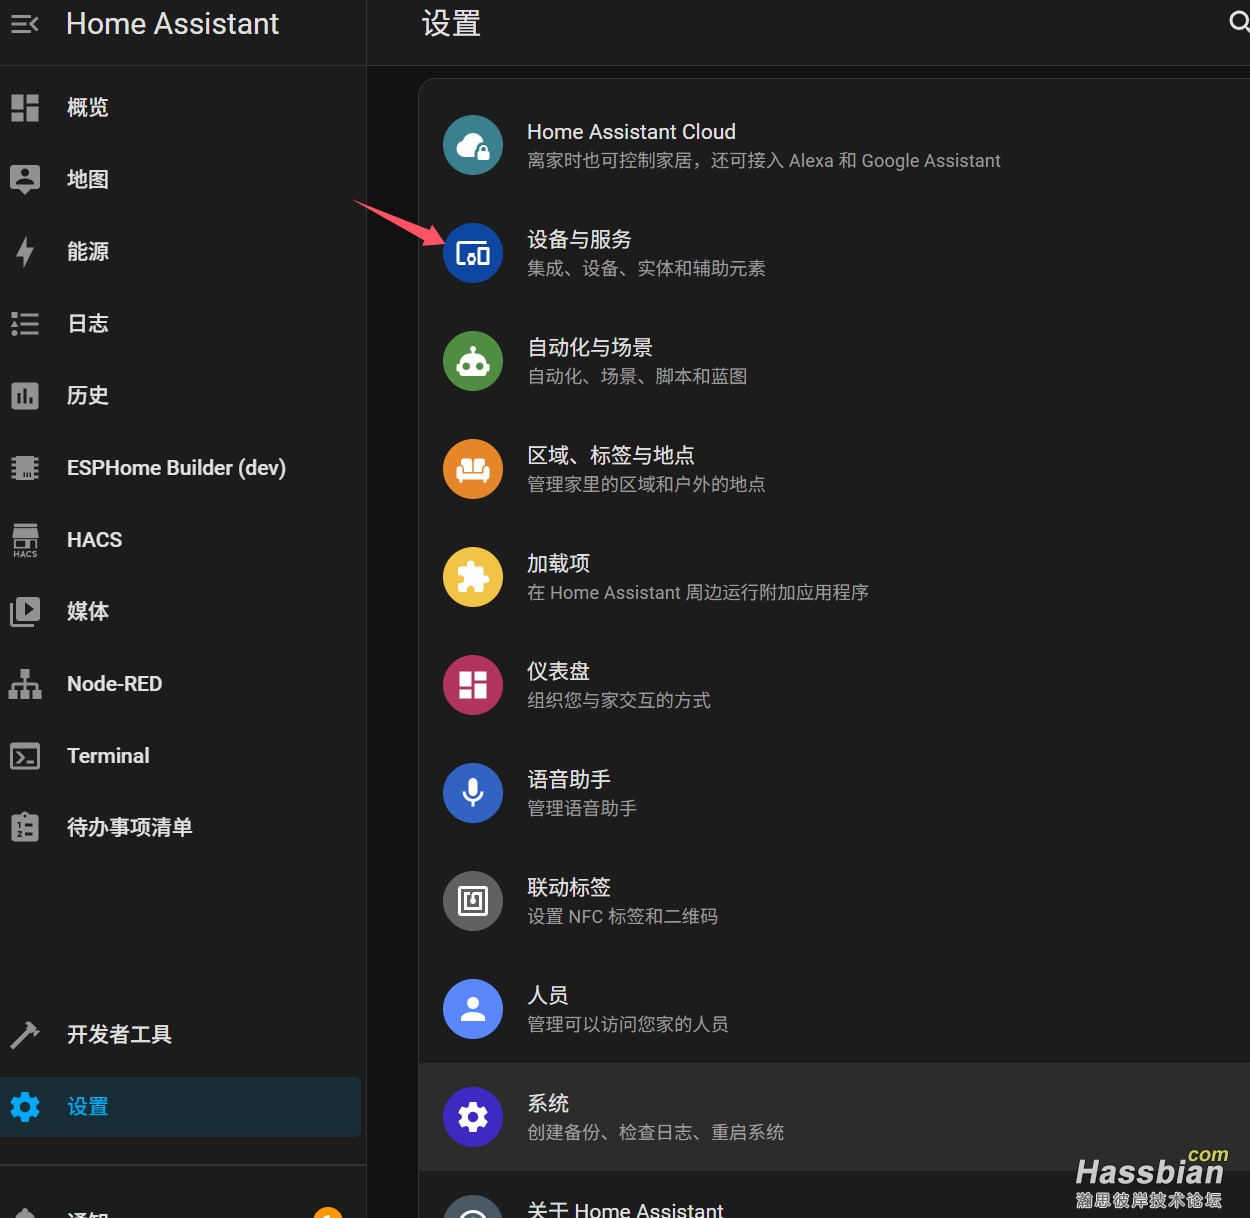Viewport: 1250px width, 1218px height.
Task: Open the Terminal console icon
Action: pyautogui.click(x=25, y=756)
